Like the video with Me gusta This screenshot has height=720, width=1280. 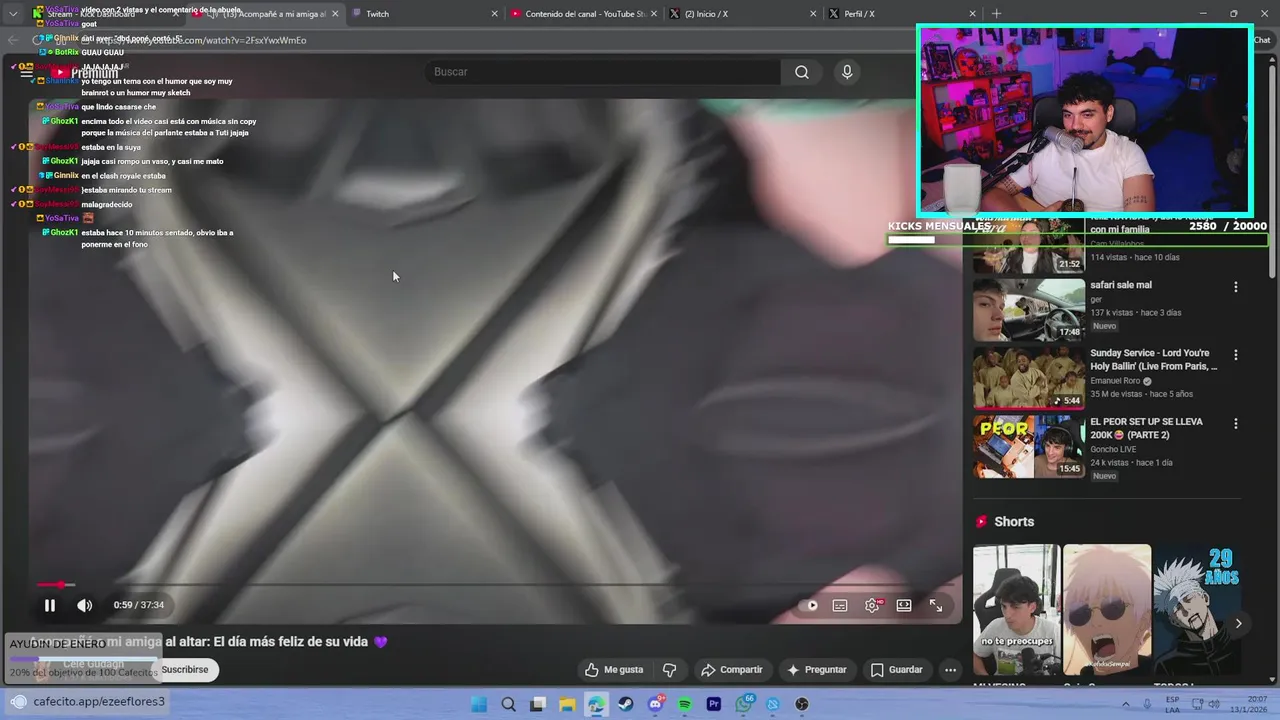[614, 670]
